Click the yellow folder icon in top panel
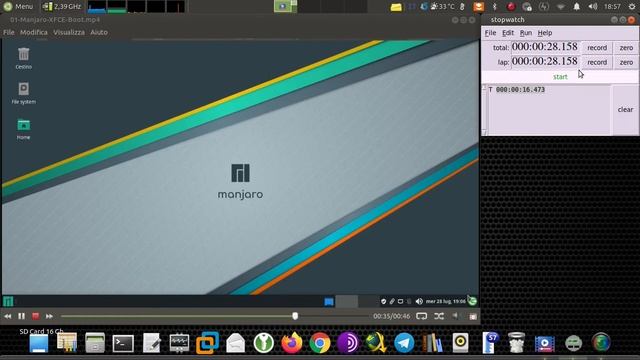Screen dimensions: 640x360 (x=396, y=7)
